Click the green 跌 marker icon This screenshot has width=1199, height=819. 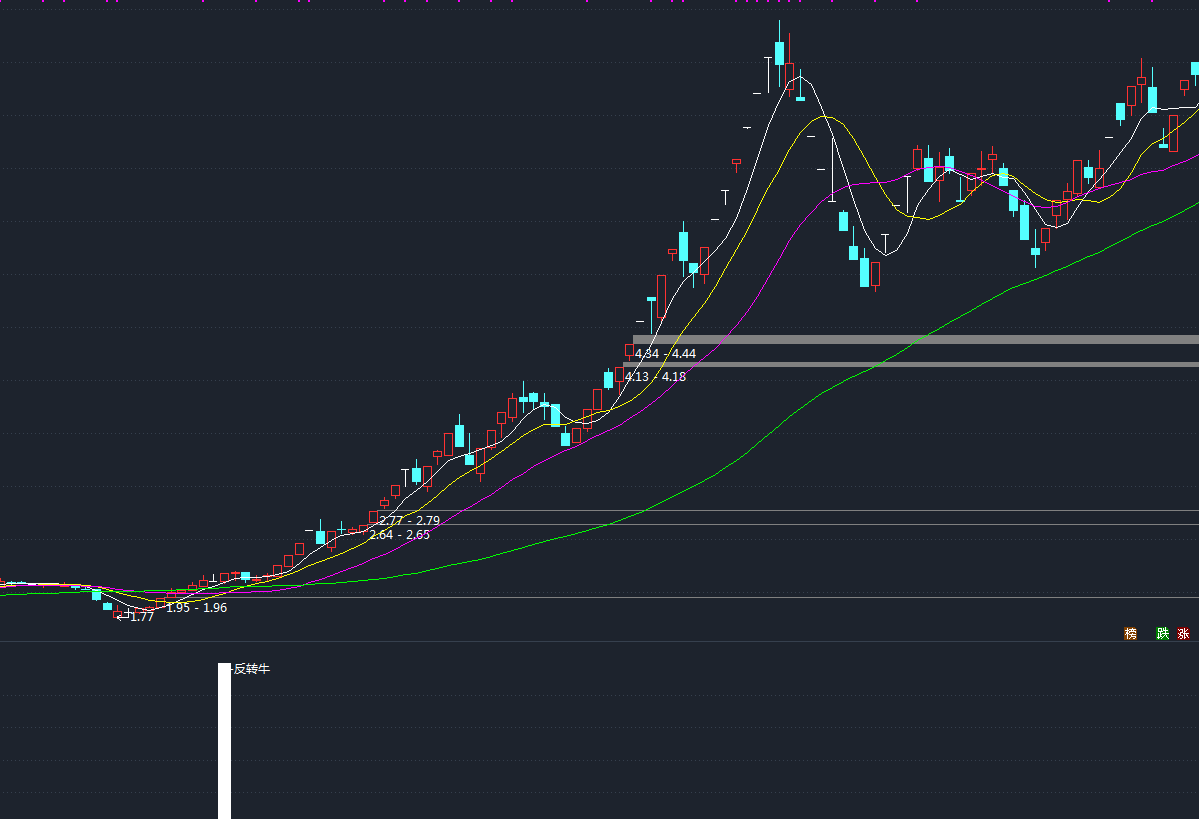1162,633
